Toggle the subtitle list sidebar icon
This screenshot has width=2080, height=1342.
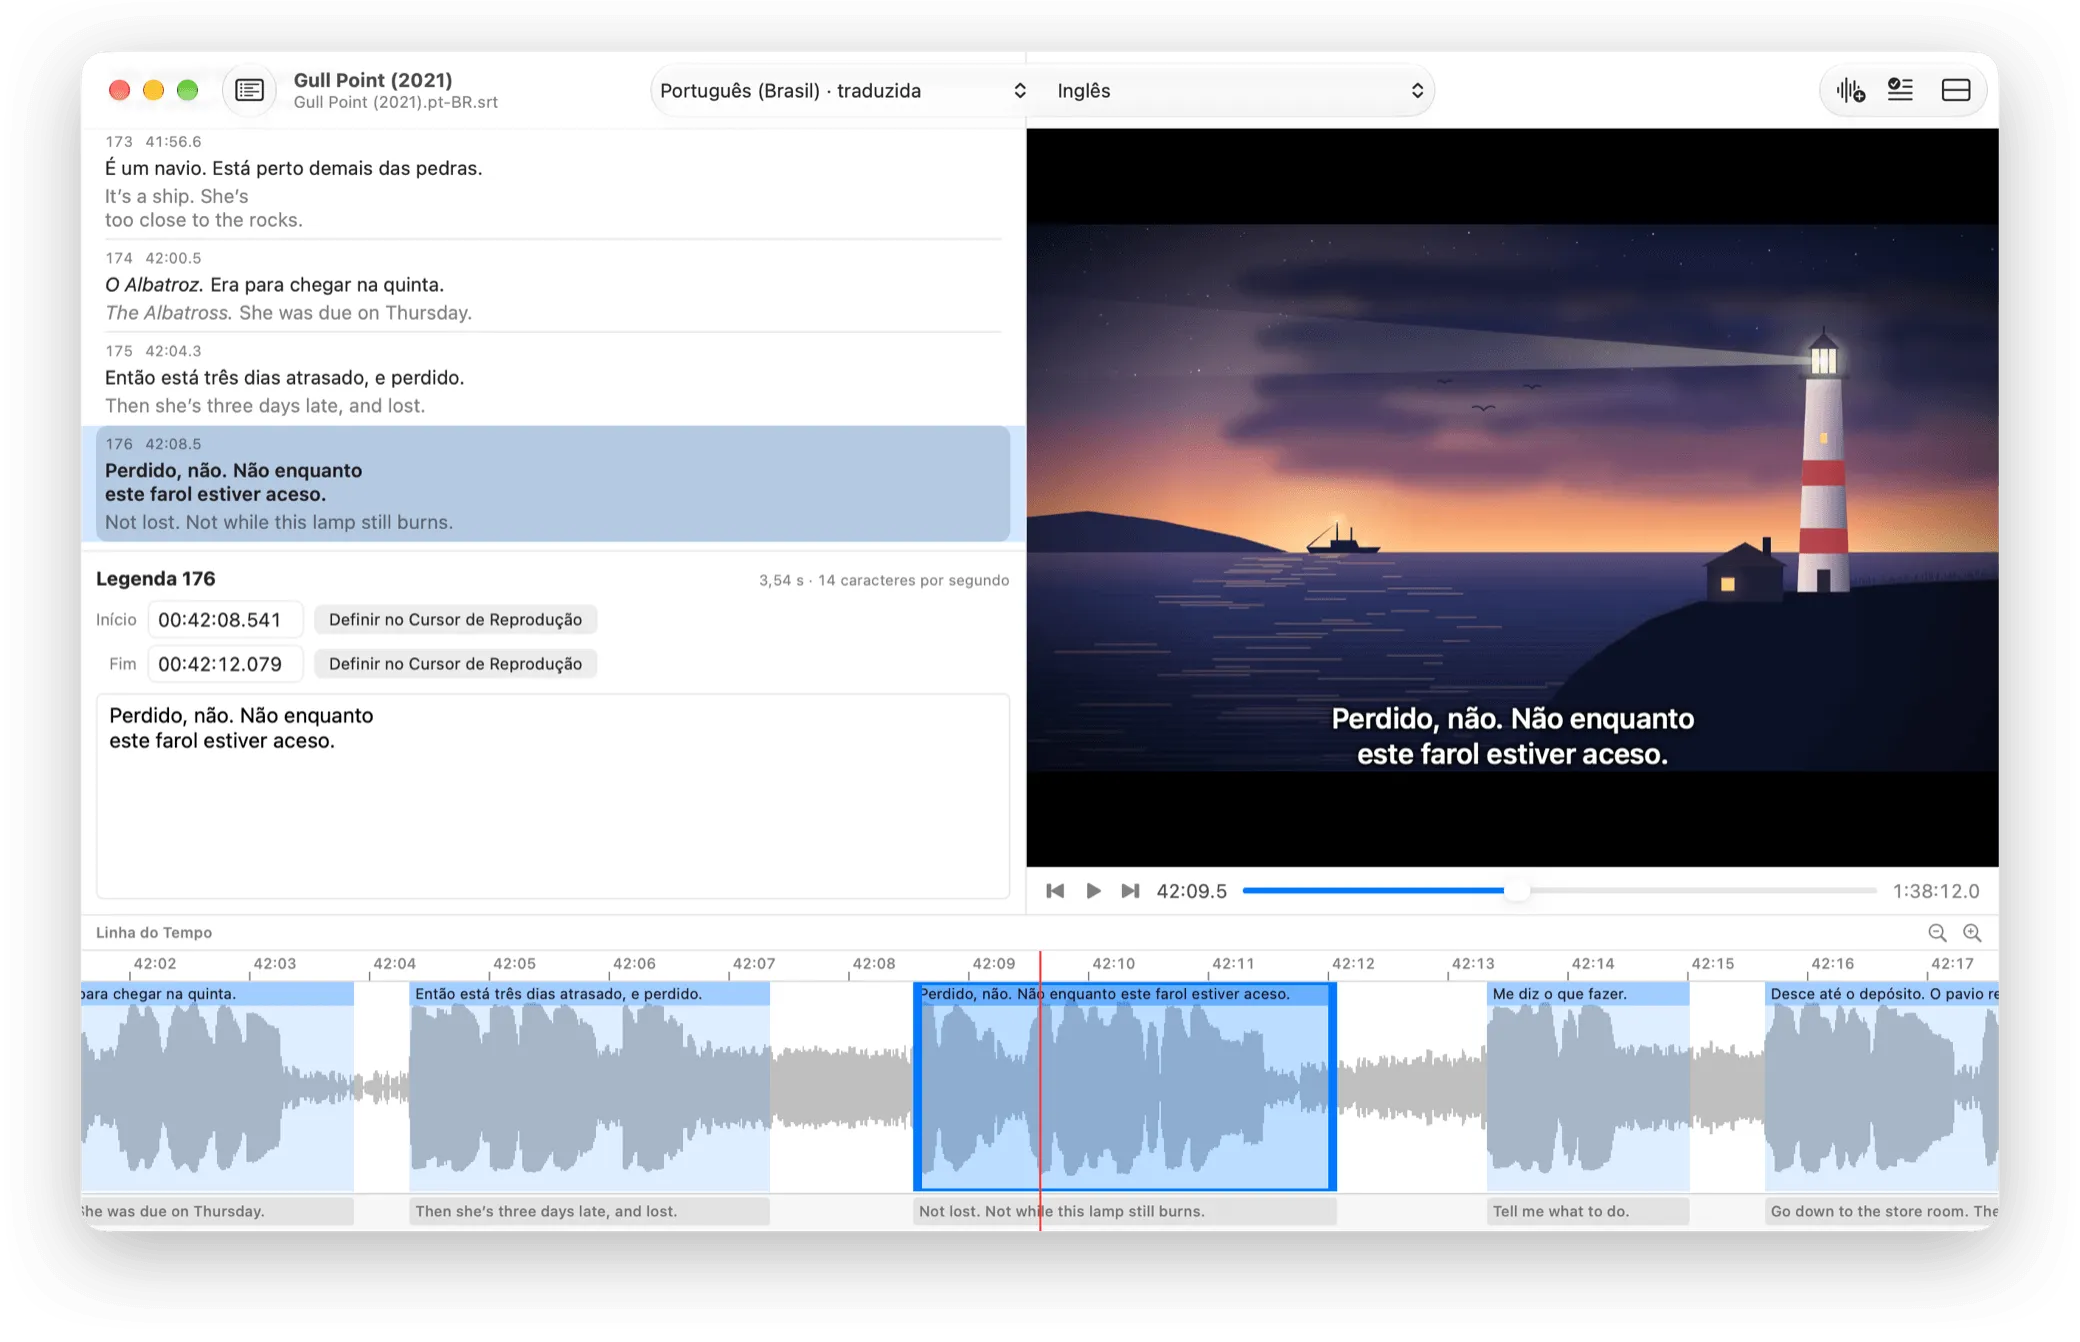coord(249,90)
